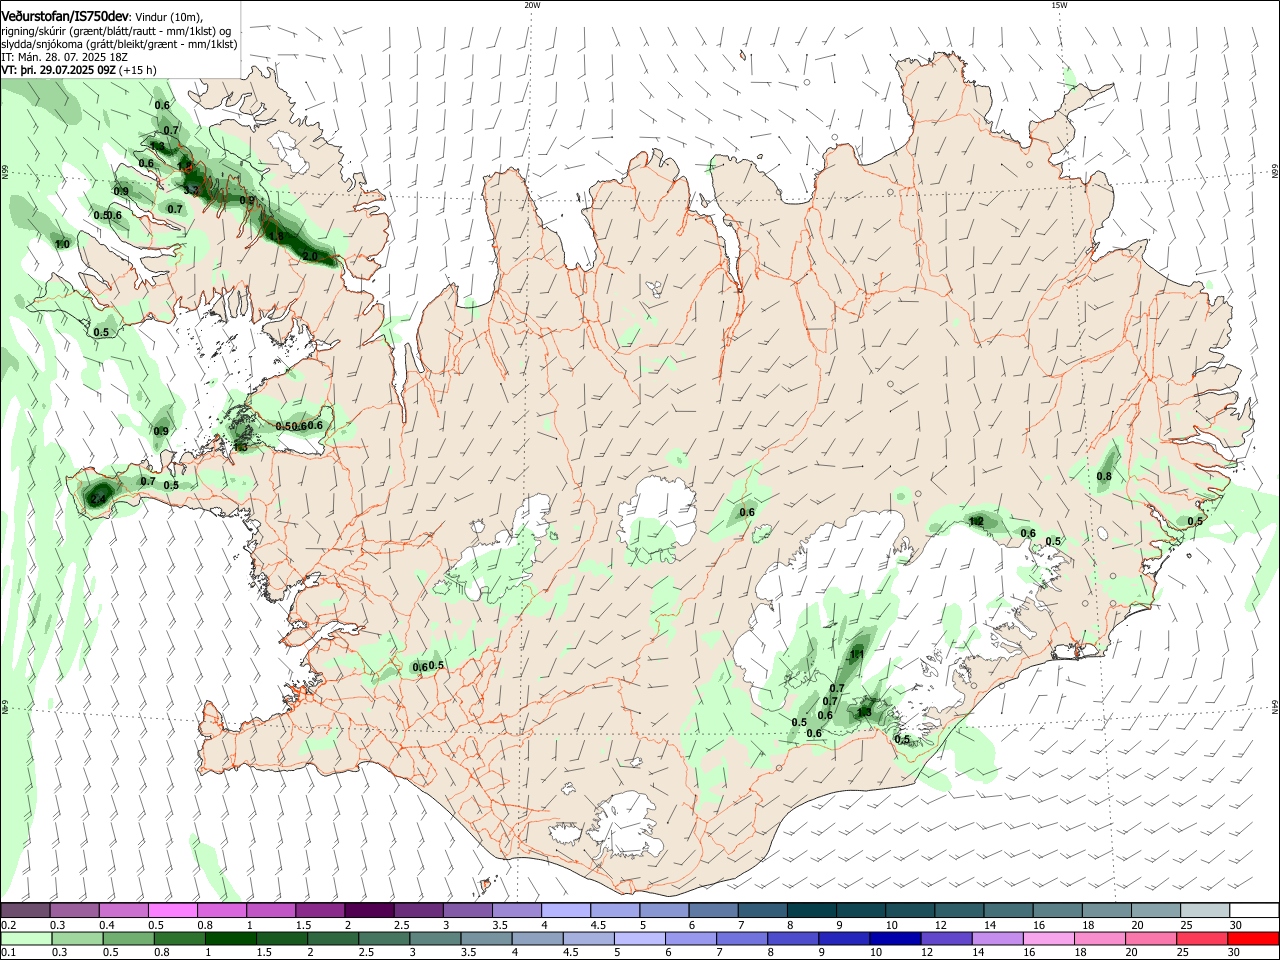The image size is (1280, 960).
Task: Pick the deep blue 10 swatch in bottom legend
Action: 894,938
